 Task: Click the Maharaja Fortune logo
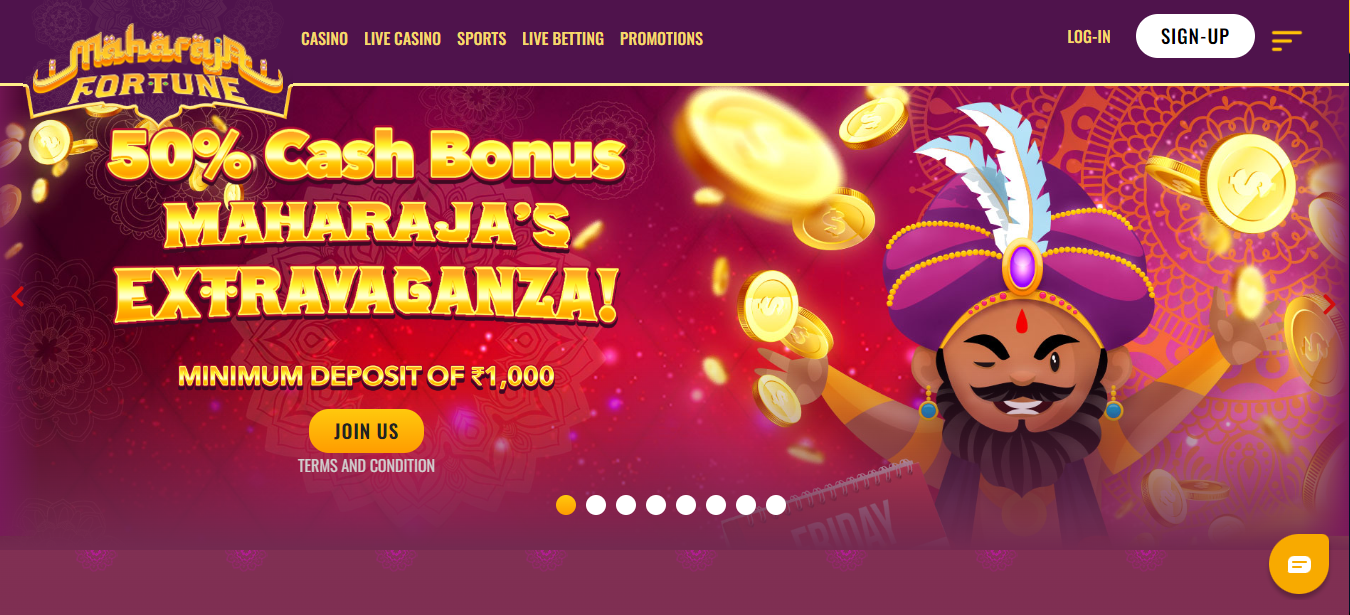[x=159, y=74]
